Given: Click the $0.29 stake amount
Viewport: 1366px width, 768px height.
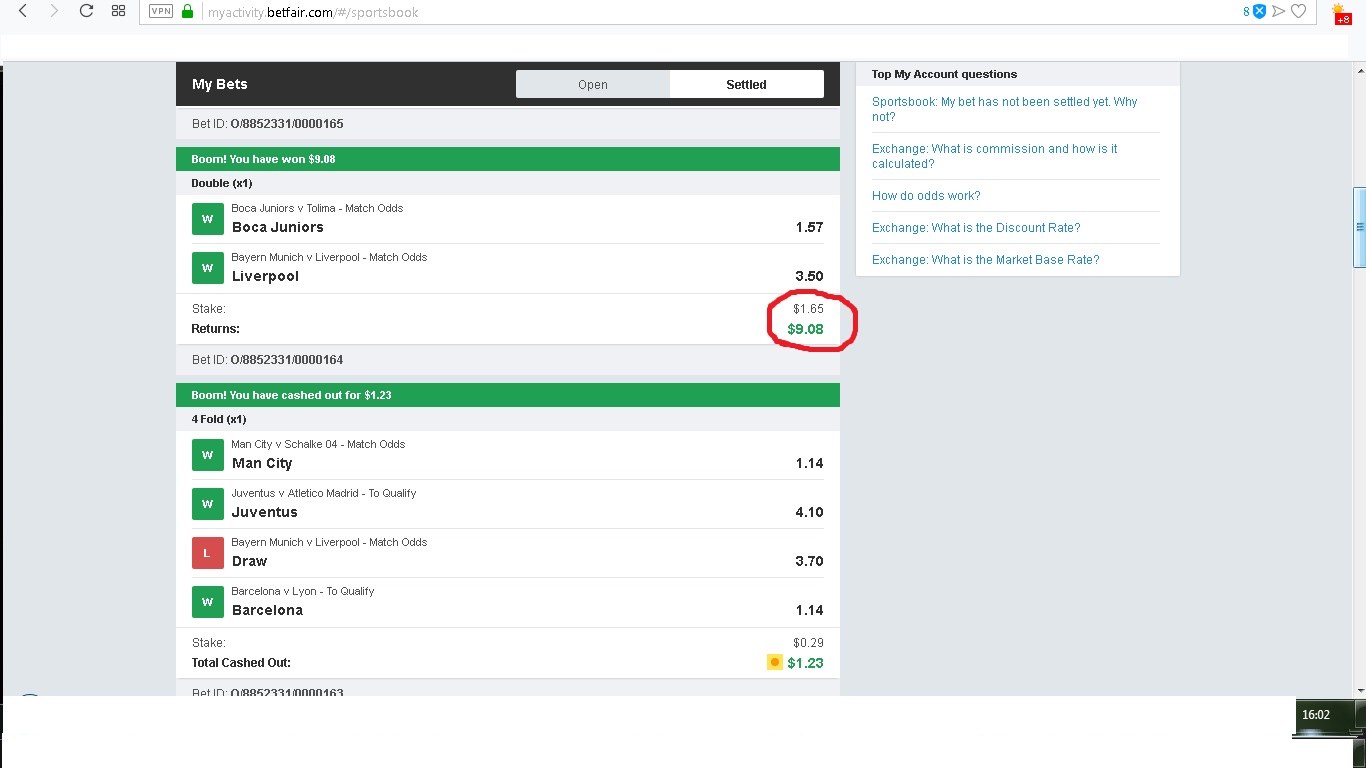Looking at the screenshot, I should pos(808,643).
